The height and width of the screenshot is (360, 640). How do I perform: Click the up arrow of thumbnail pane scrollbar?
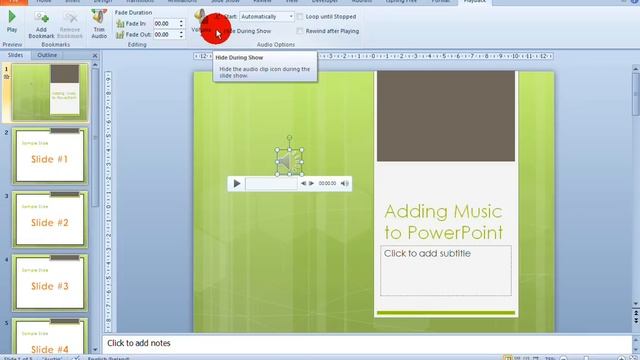click(95, 64)
